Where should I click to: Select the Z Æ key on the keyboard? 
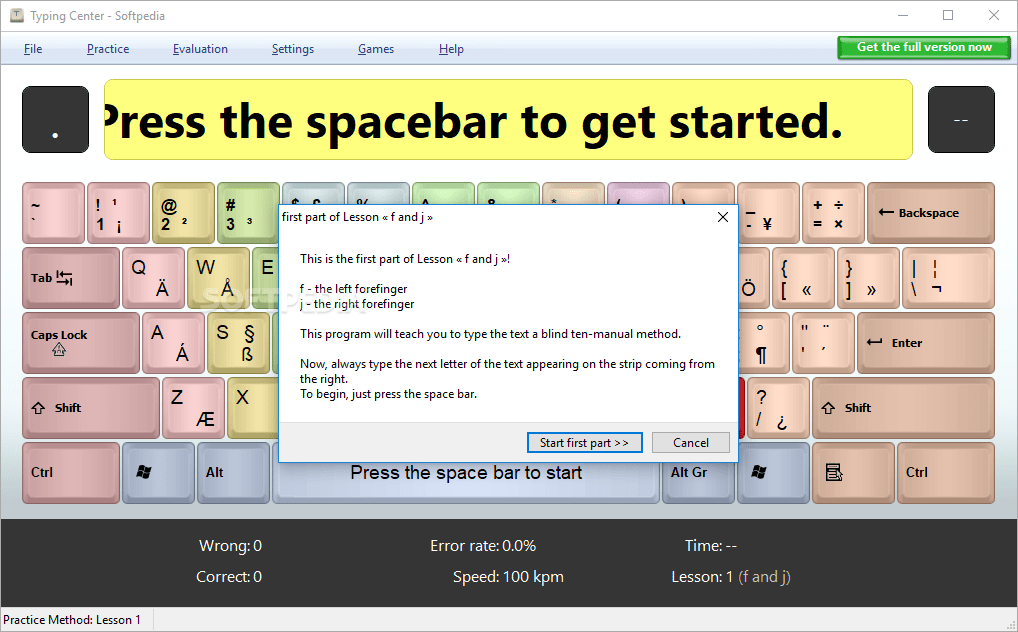tap(192, 408)
